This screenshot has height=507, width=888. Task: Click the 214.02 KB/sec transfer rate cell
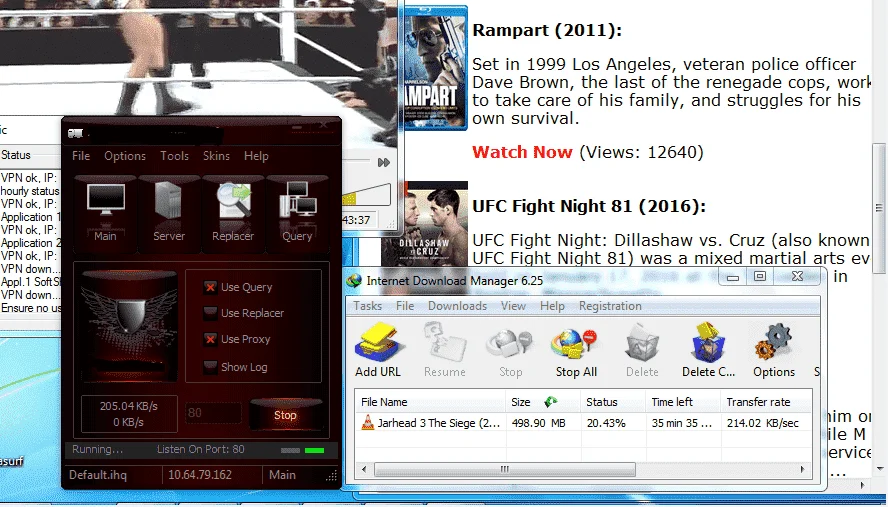click(x=762, y=423)
